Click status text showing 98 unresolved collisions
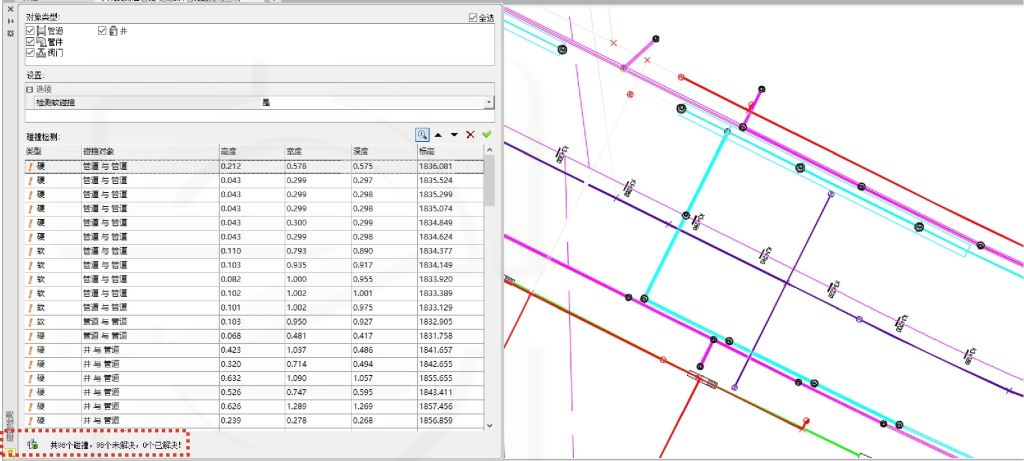 pyautogui.click(x=118, y=445)
